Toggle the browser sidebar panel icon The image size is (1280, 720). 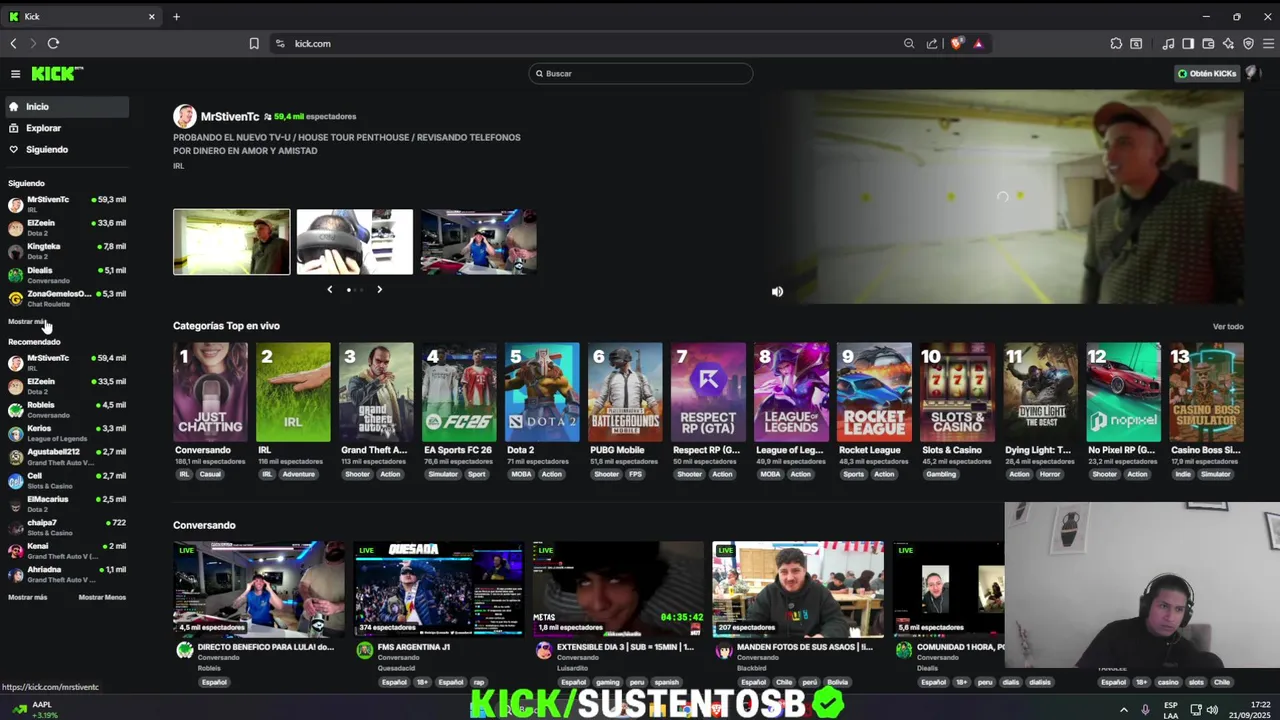pyautogui.click(x=1188, y=43)
